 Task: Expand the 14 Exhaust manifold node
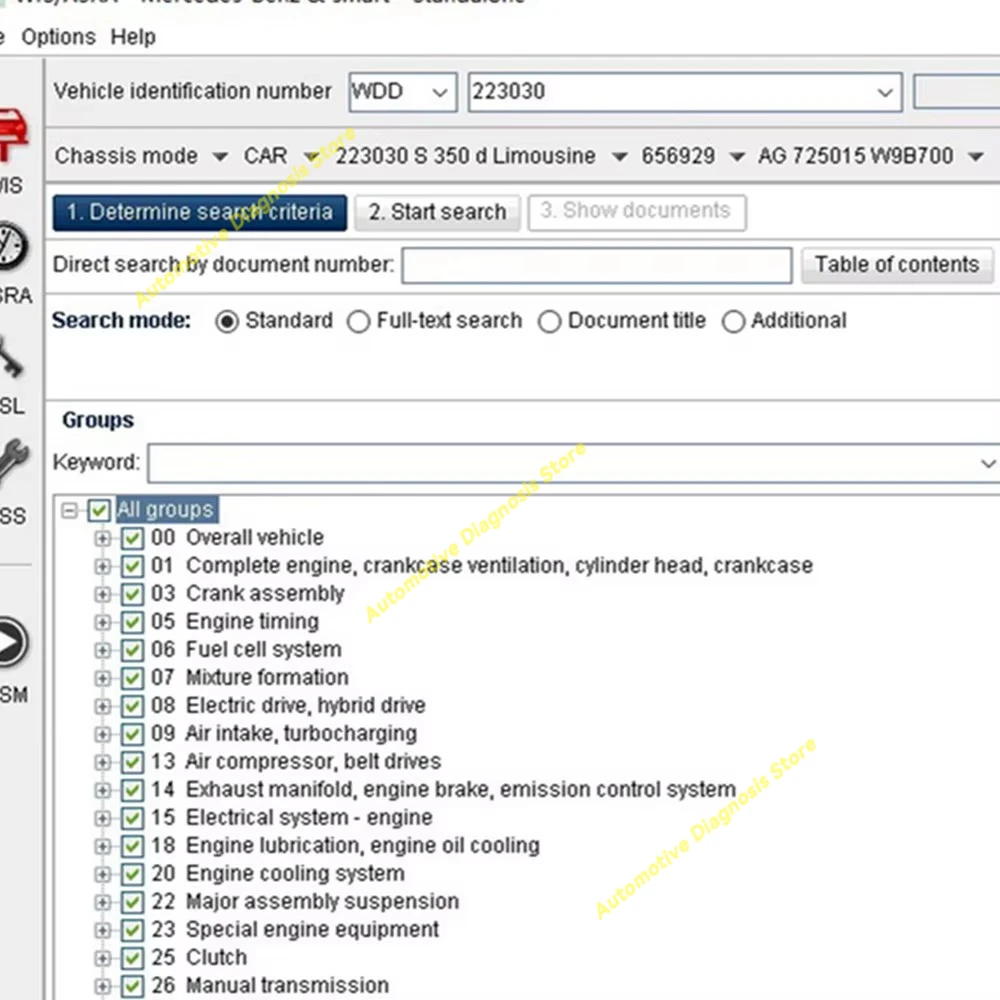coord(102,790)
